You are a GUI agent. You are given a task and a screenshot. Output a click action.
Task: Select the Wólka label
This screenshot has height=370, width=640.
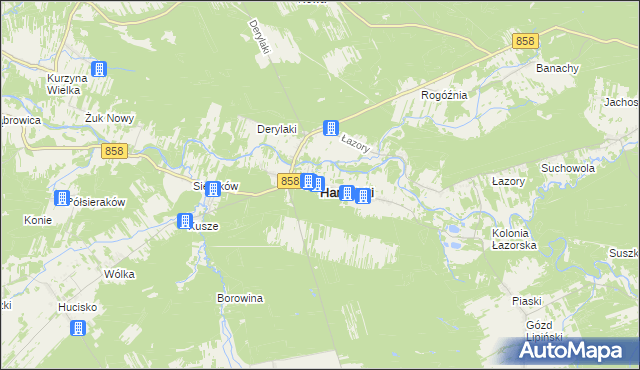pyautogui.click(x=119, y=274)
